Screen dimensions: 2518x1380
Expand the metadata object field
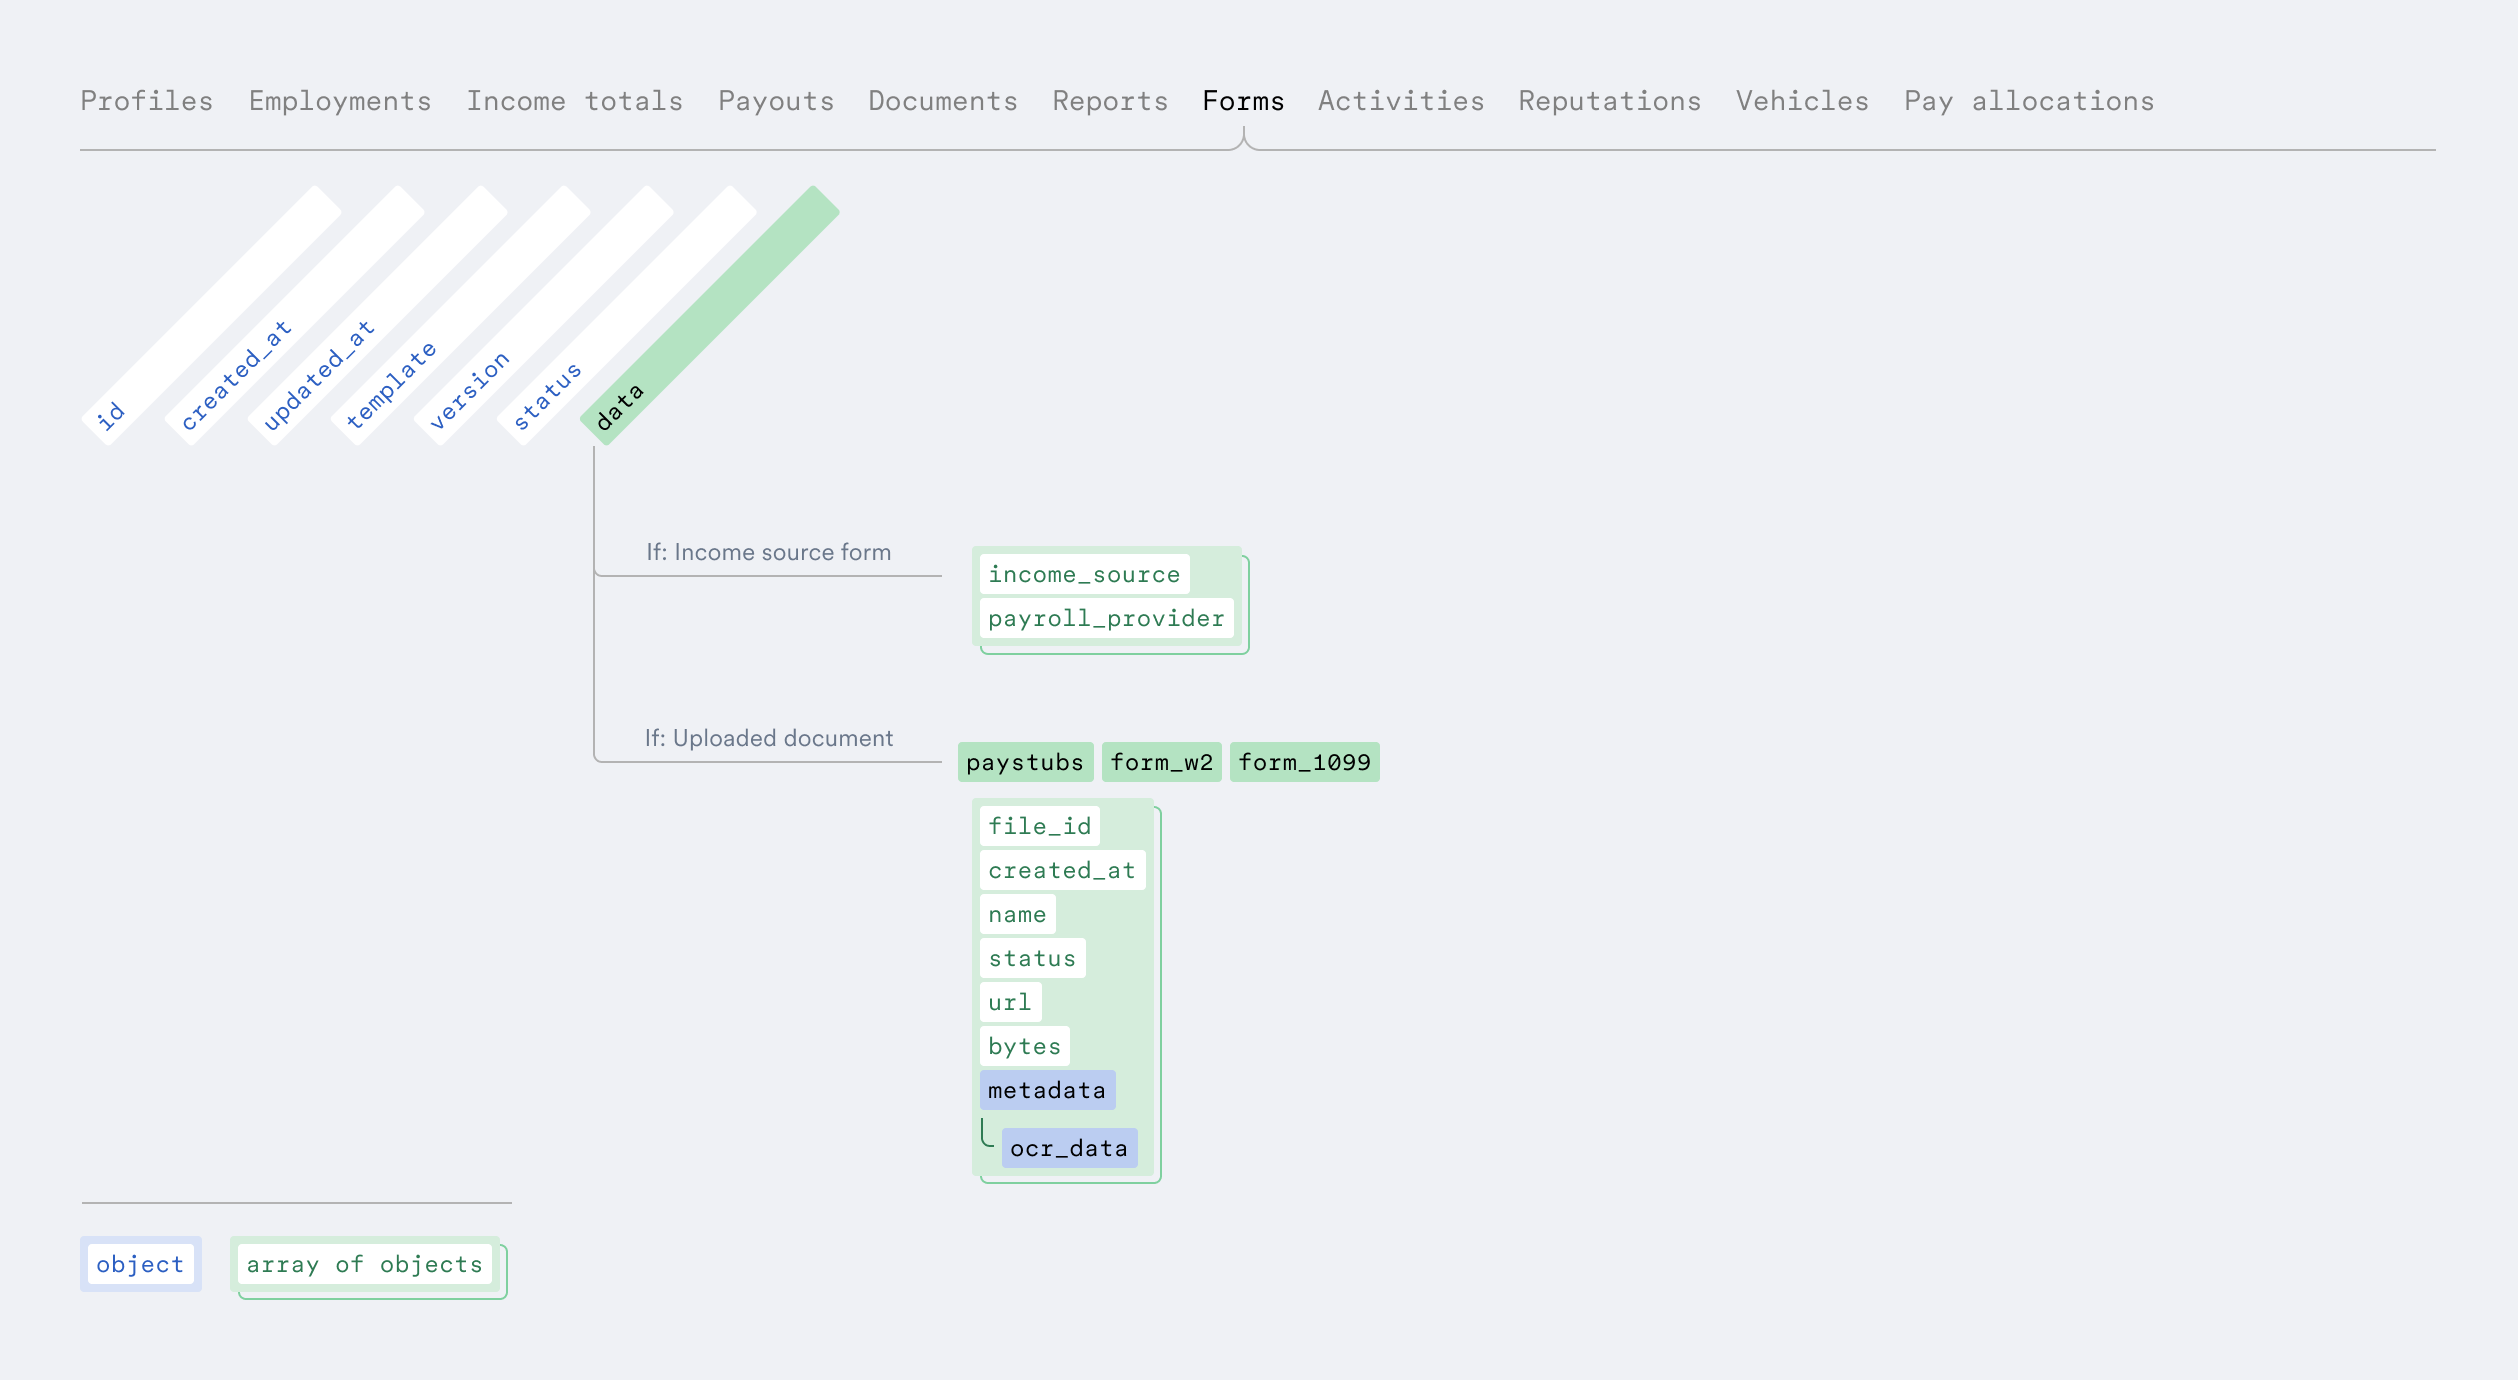click(x=1046, y=1090)
